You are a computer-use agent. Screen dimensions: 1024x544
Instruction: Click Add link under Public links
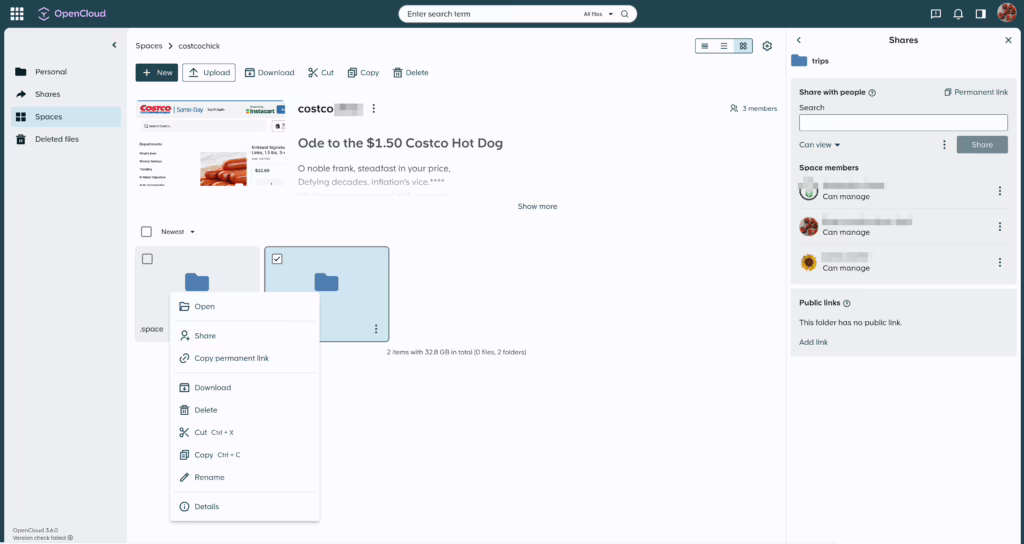click(813, 342)
